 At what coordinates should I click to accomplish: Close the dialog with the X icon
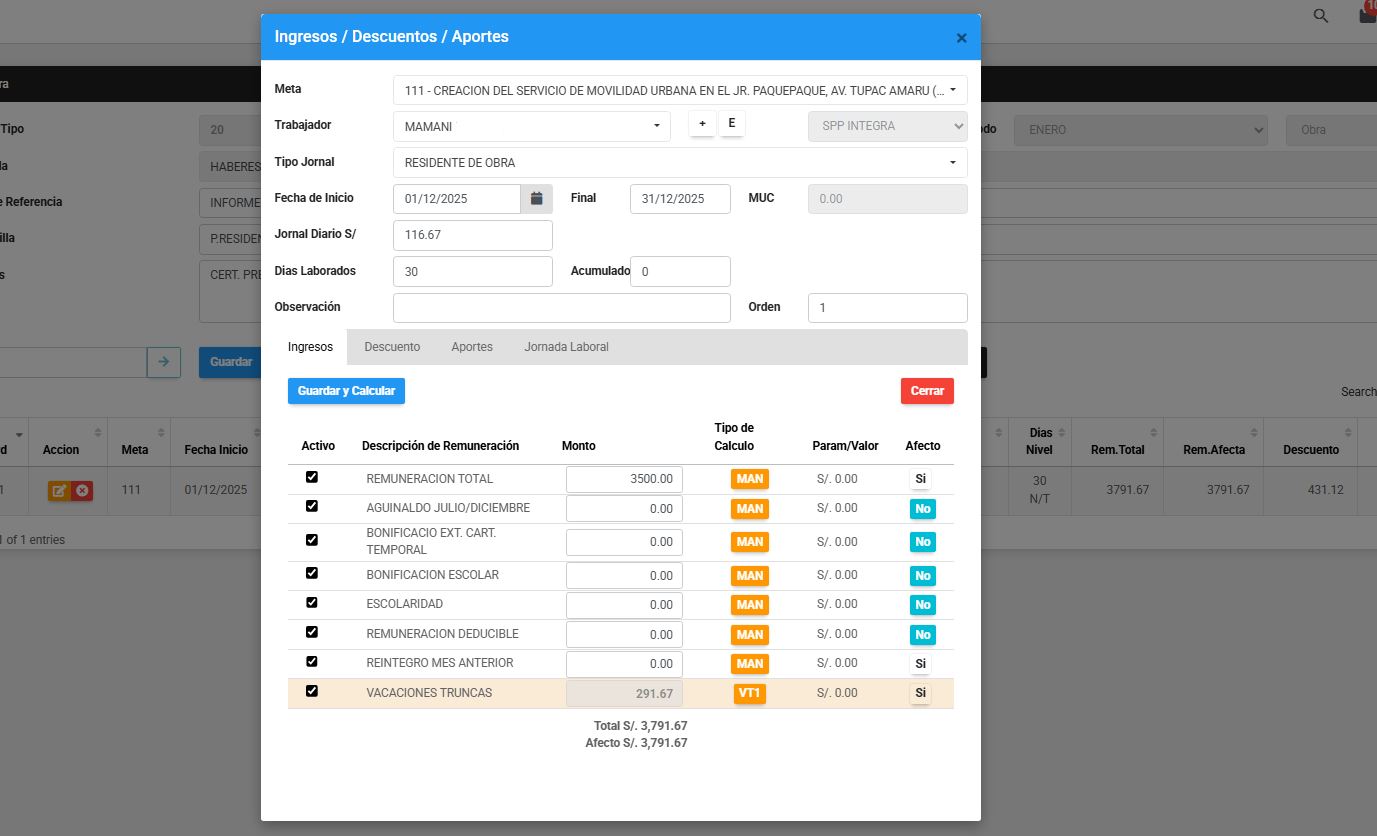click(x=961, y=38)
